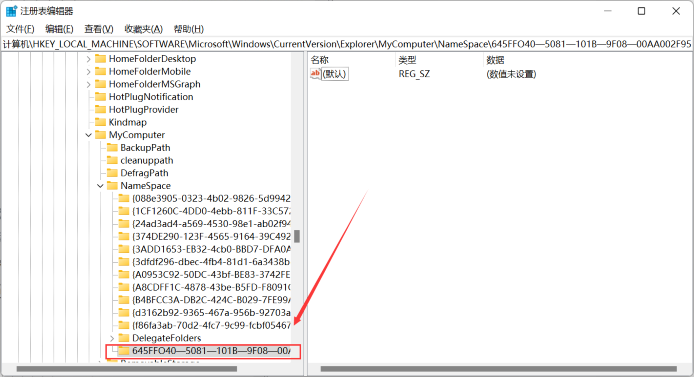Click the {A0953C92 key folder icon
Screen dimensions: 694x377
[x=124, y=275]
